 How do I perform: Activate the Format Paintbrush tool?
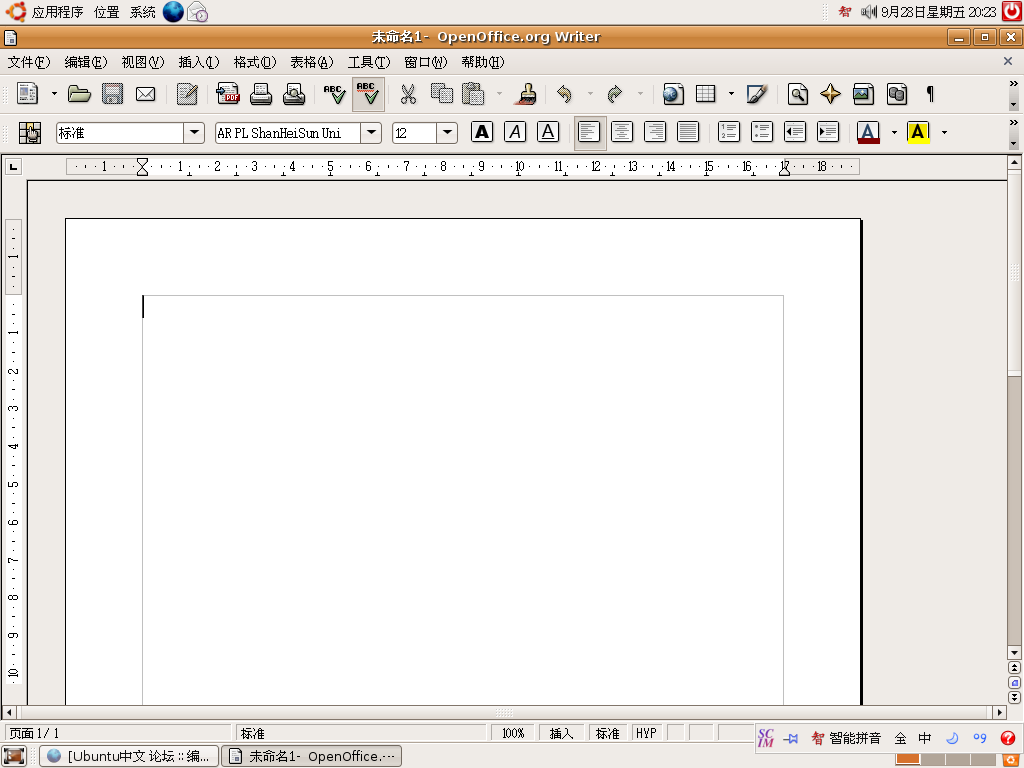(526, 94)
